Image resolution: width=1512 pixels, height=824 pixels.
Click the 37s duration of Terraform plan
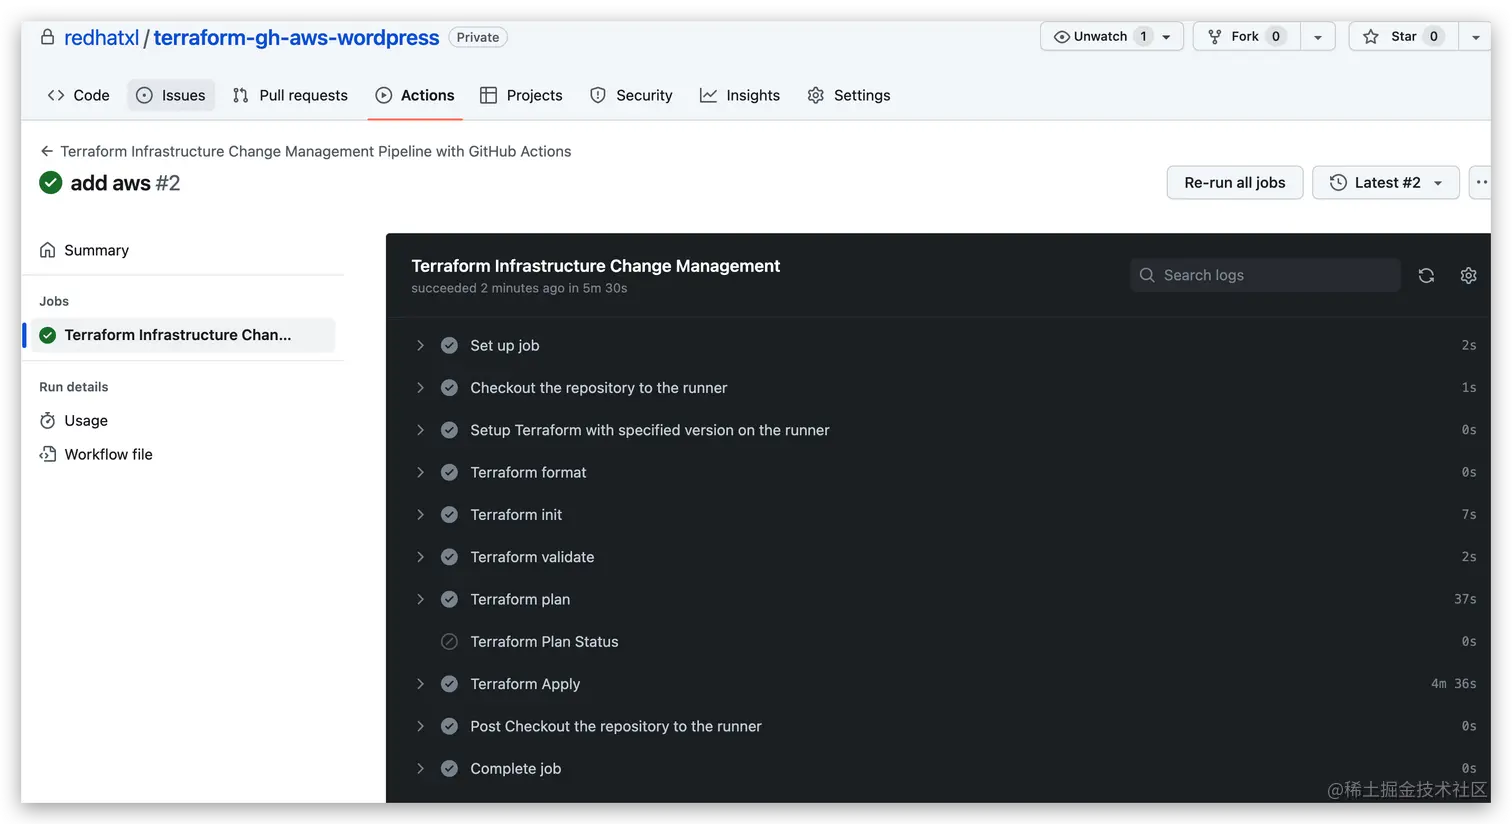point(1465,599)
